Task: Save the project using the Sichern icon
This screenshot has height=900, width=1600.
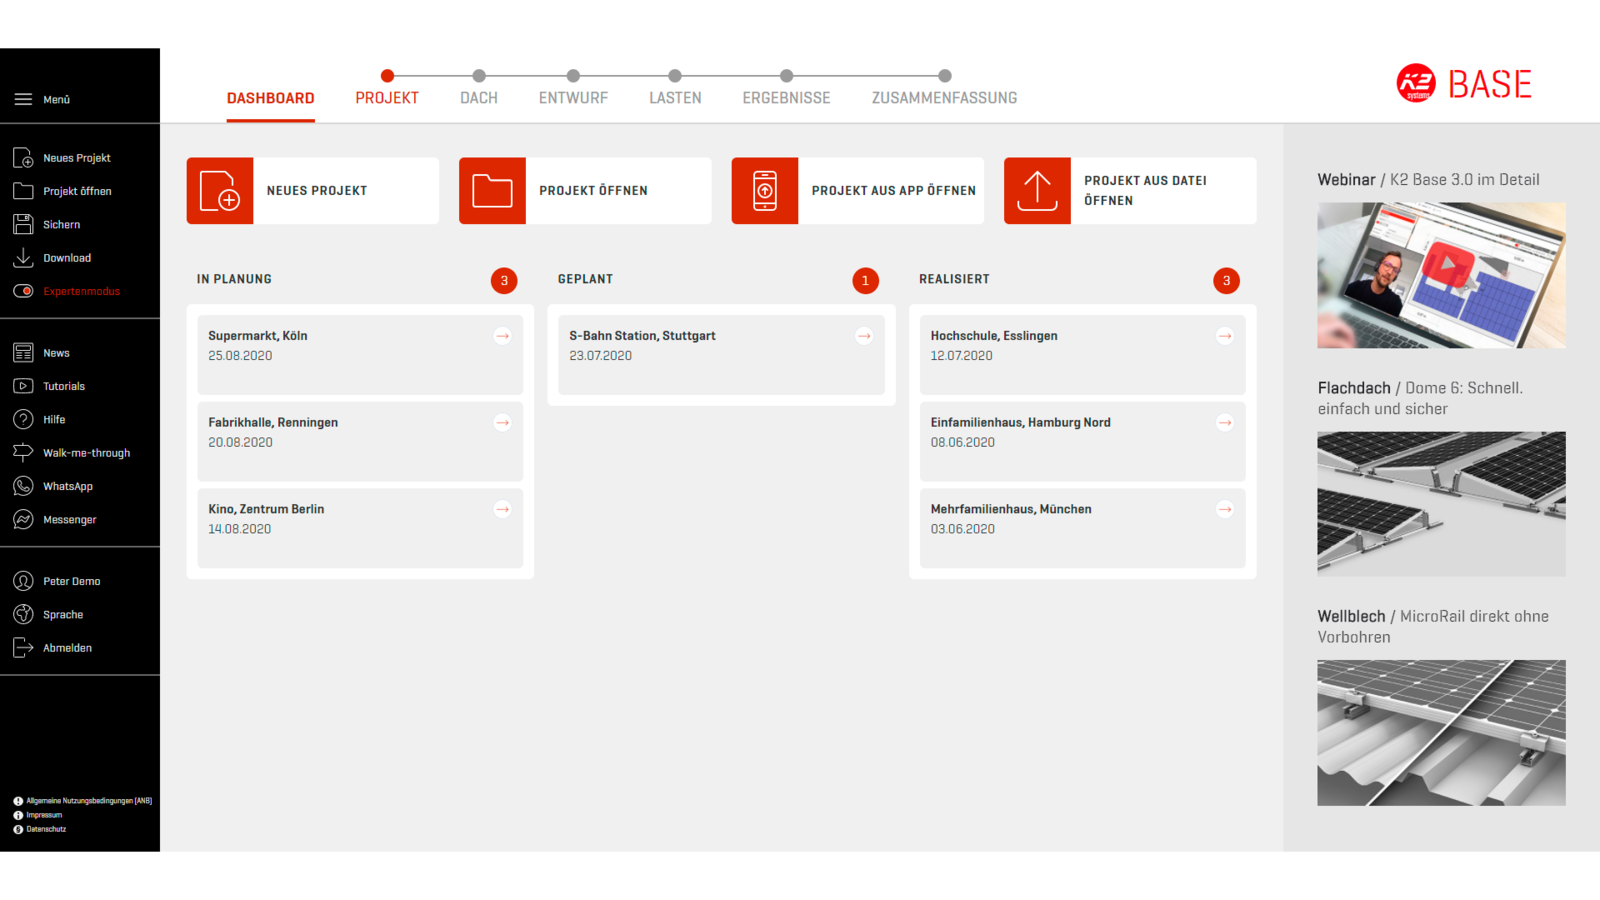Action: tap(23, 224)
